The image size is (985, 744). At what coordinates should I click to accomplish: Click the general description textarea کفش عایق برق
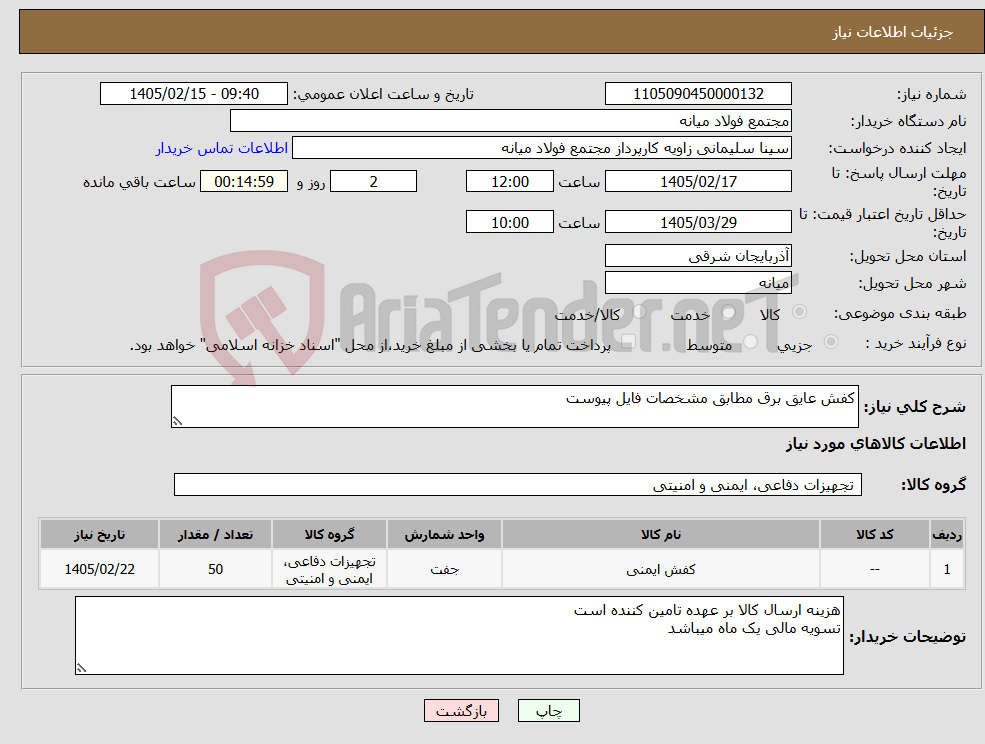click(514, 407)
